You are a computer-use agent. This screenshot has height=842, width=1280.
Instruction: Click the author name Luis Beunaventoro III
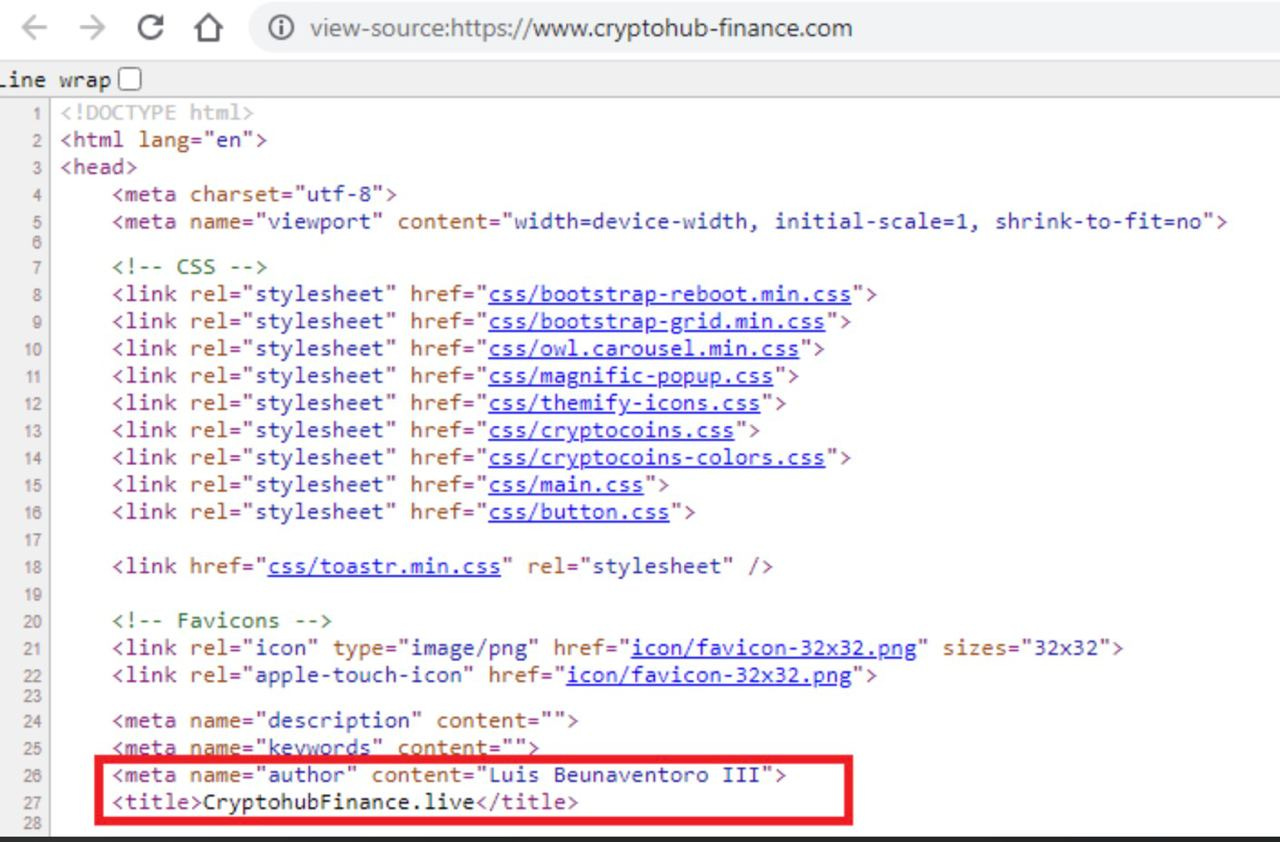point(624,775)
